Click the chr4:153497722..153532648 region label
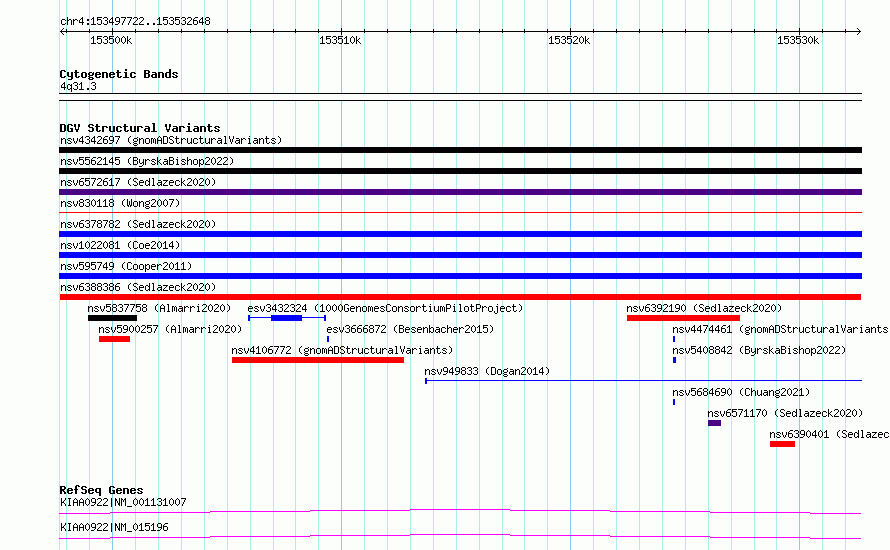 (x=135, y=21)
